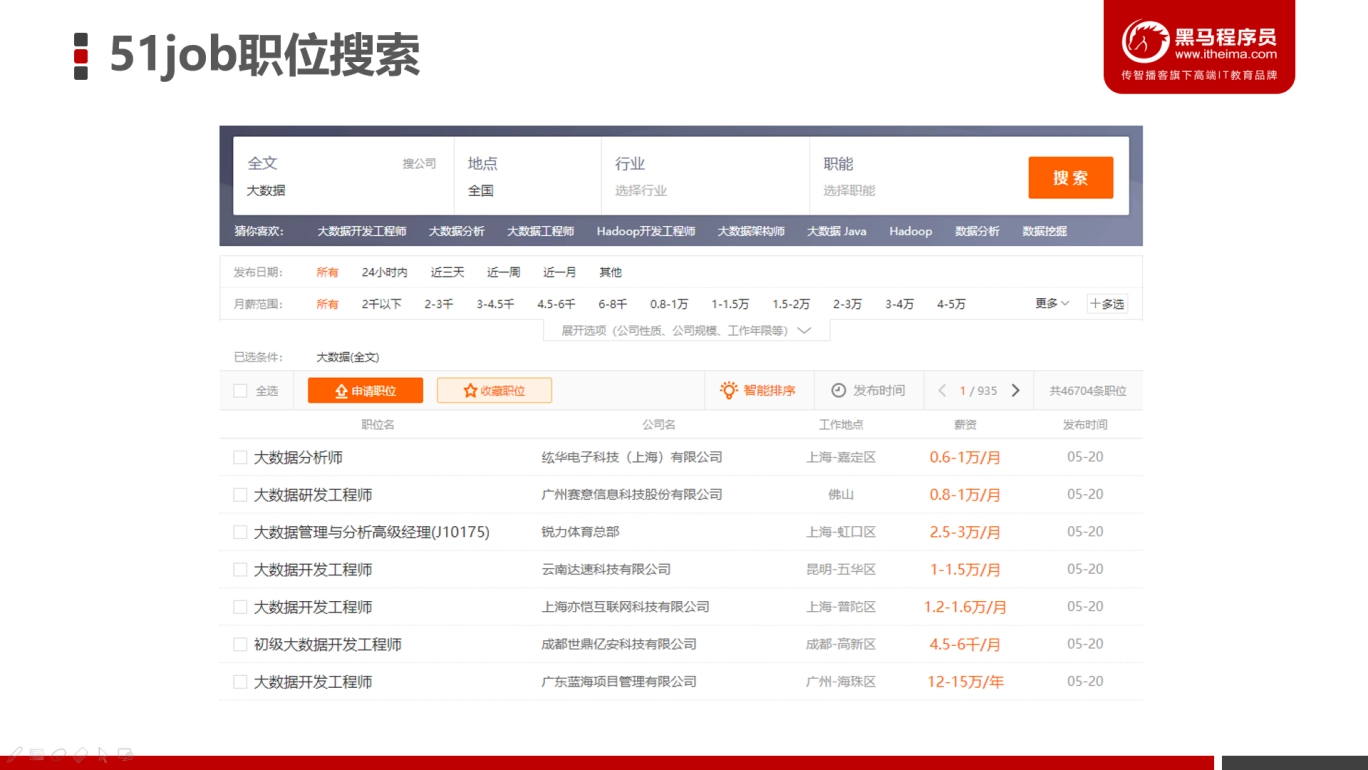1368x770 pixels.
Task: Select salary range 0.8-1万
Action: click(x=669, y=304)
